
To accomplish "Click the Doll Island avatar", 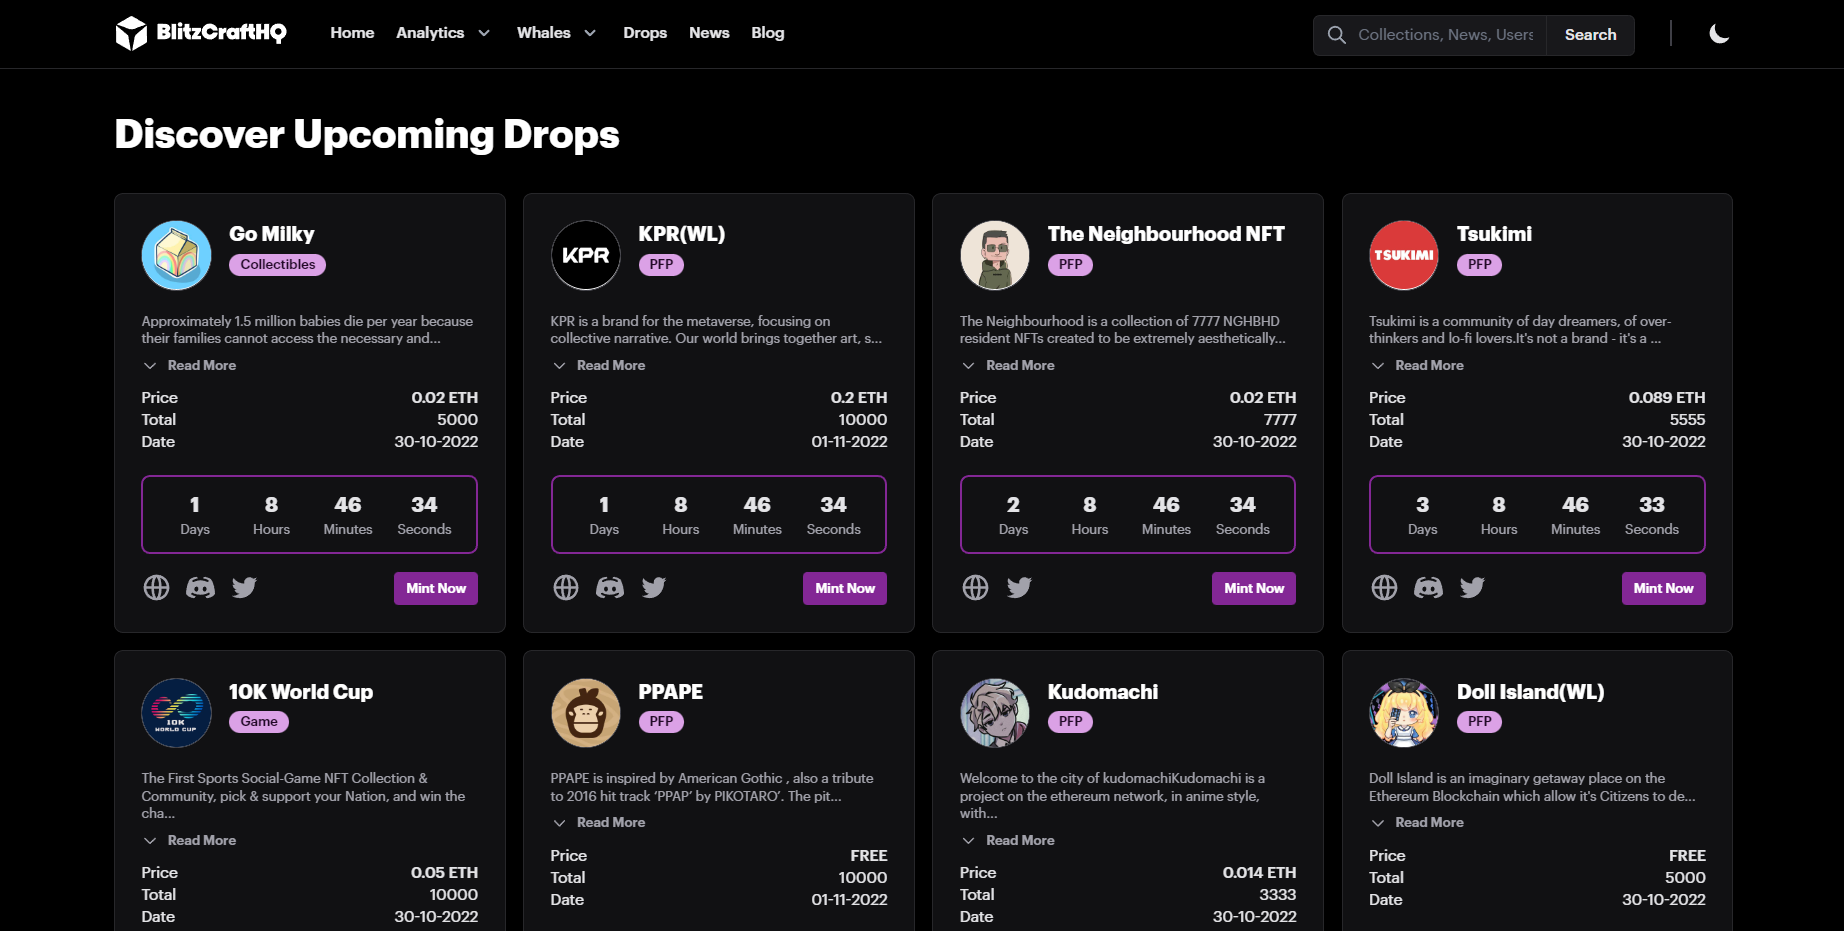I will 1404,713.
